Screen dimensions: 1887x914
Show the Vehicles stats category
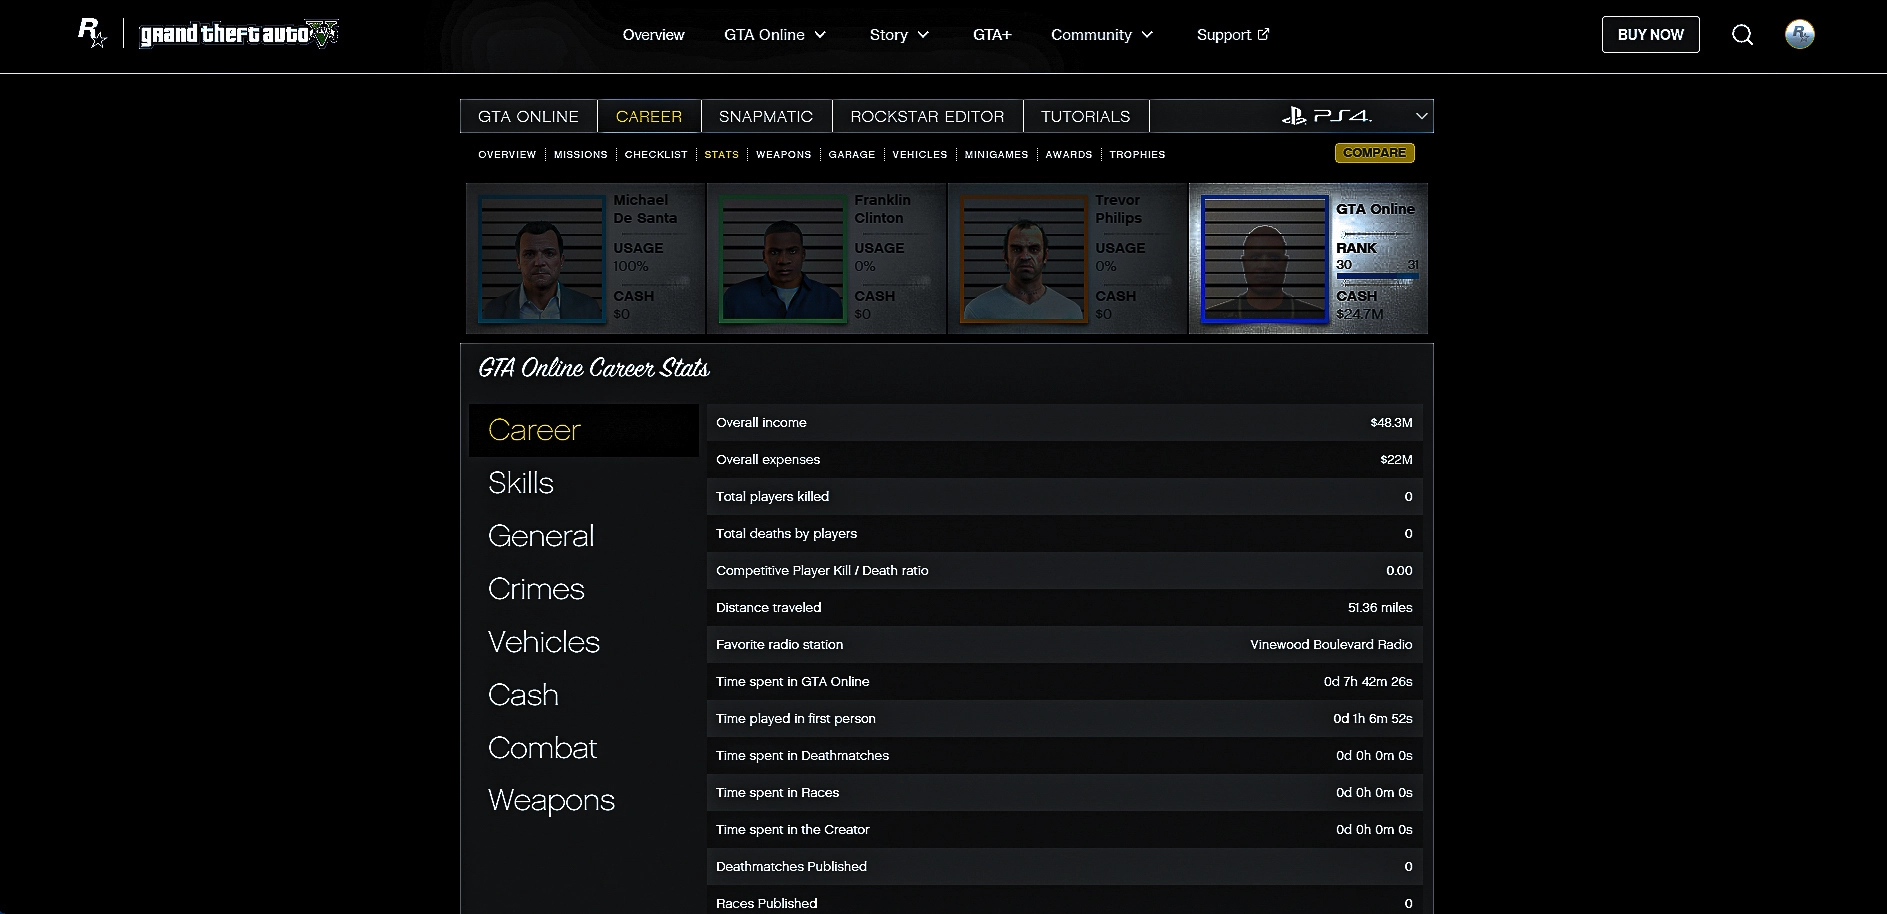click(544, 642)
